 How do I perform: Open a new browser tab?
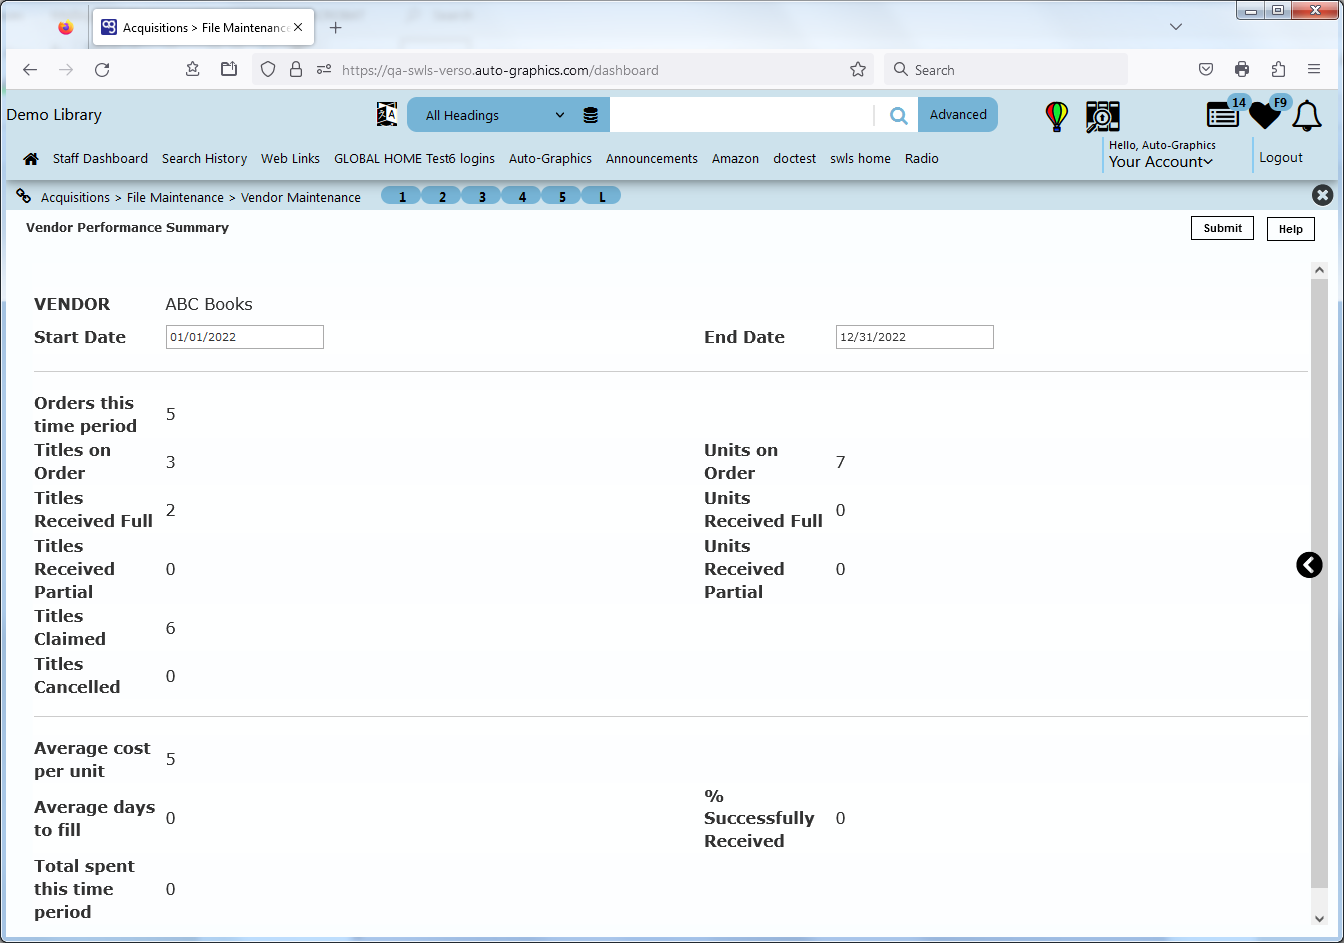click(x=336, y=28)
